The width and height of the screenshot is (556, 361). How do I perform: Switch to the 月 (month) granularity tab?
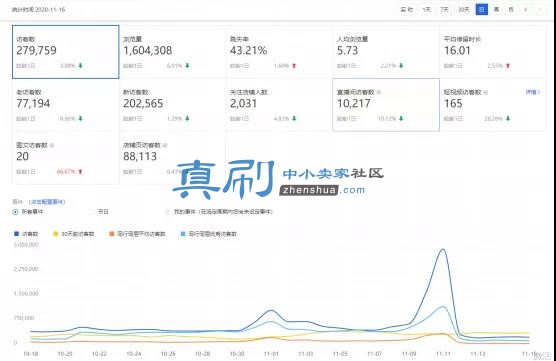pos(511,10)
